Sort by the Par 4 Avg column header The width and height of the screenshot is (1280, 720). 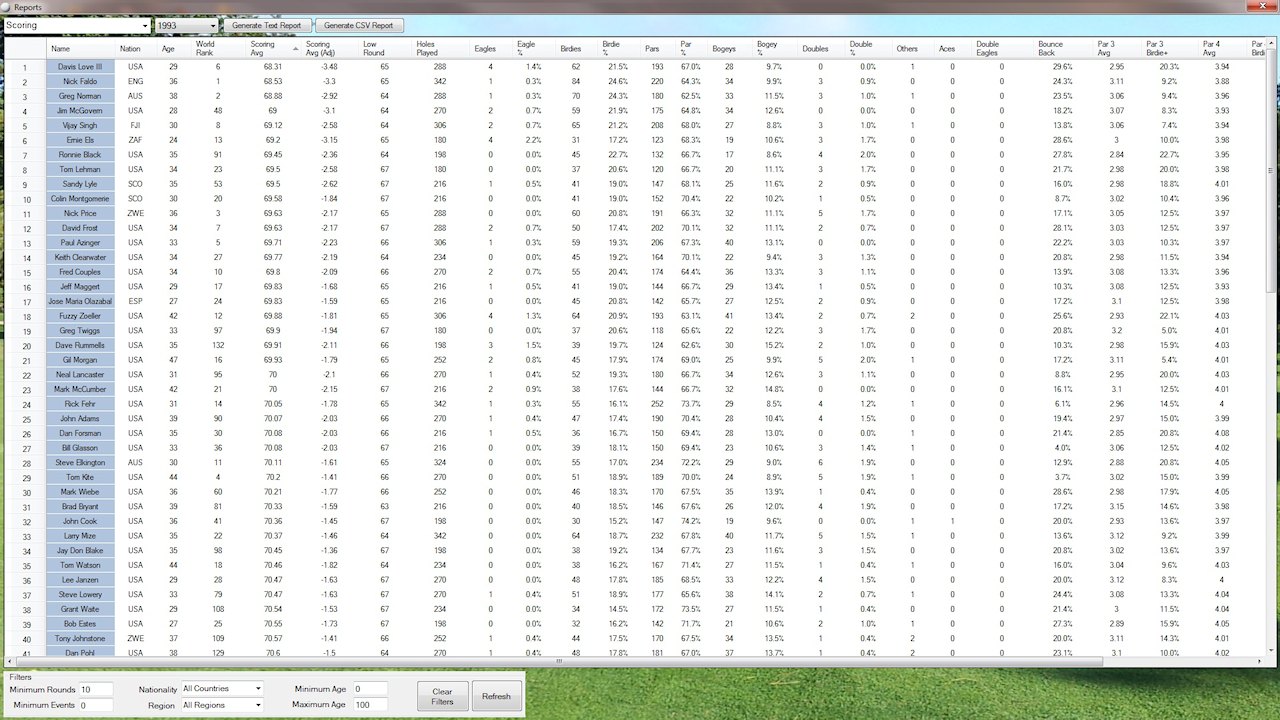click(x=1222, y=48)
